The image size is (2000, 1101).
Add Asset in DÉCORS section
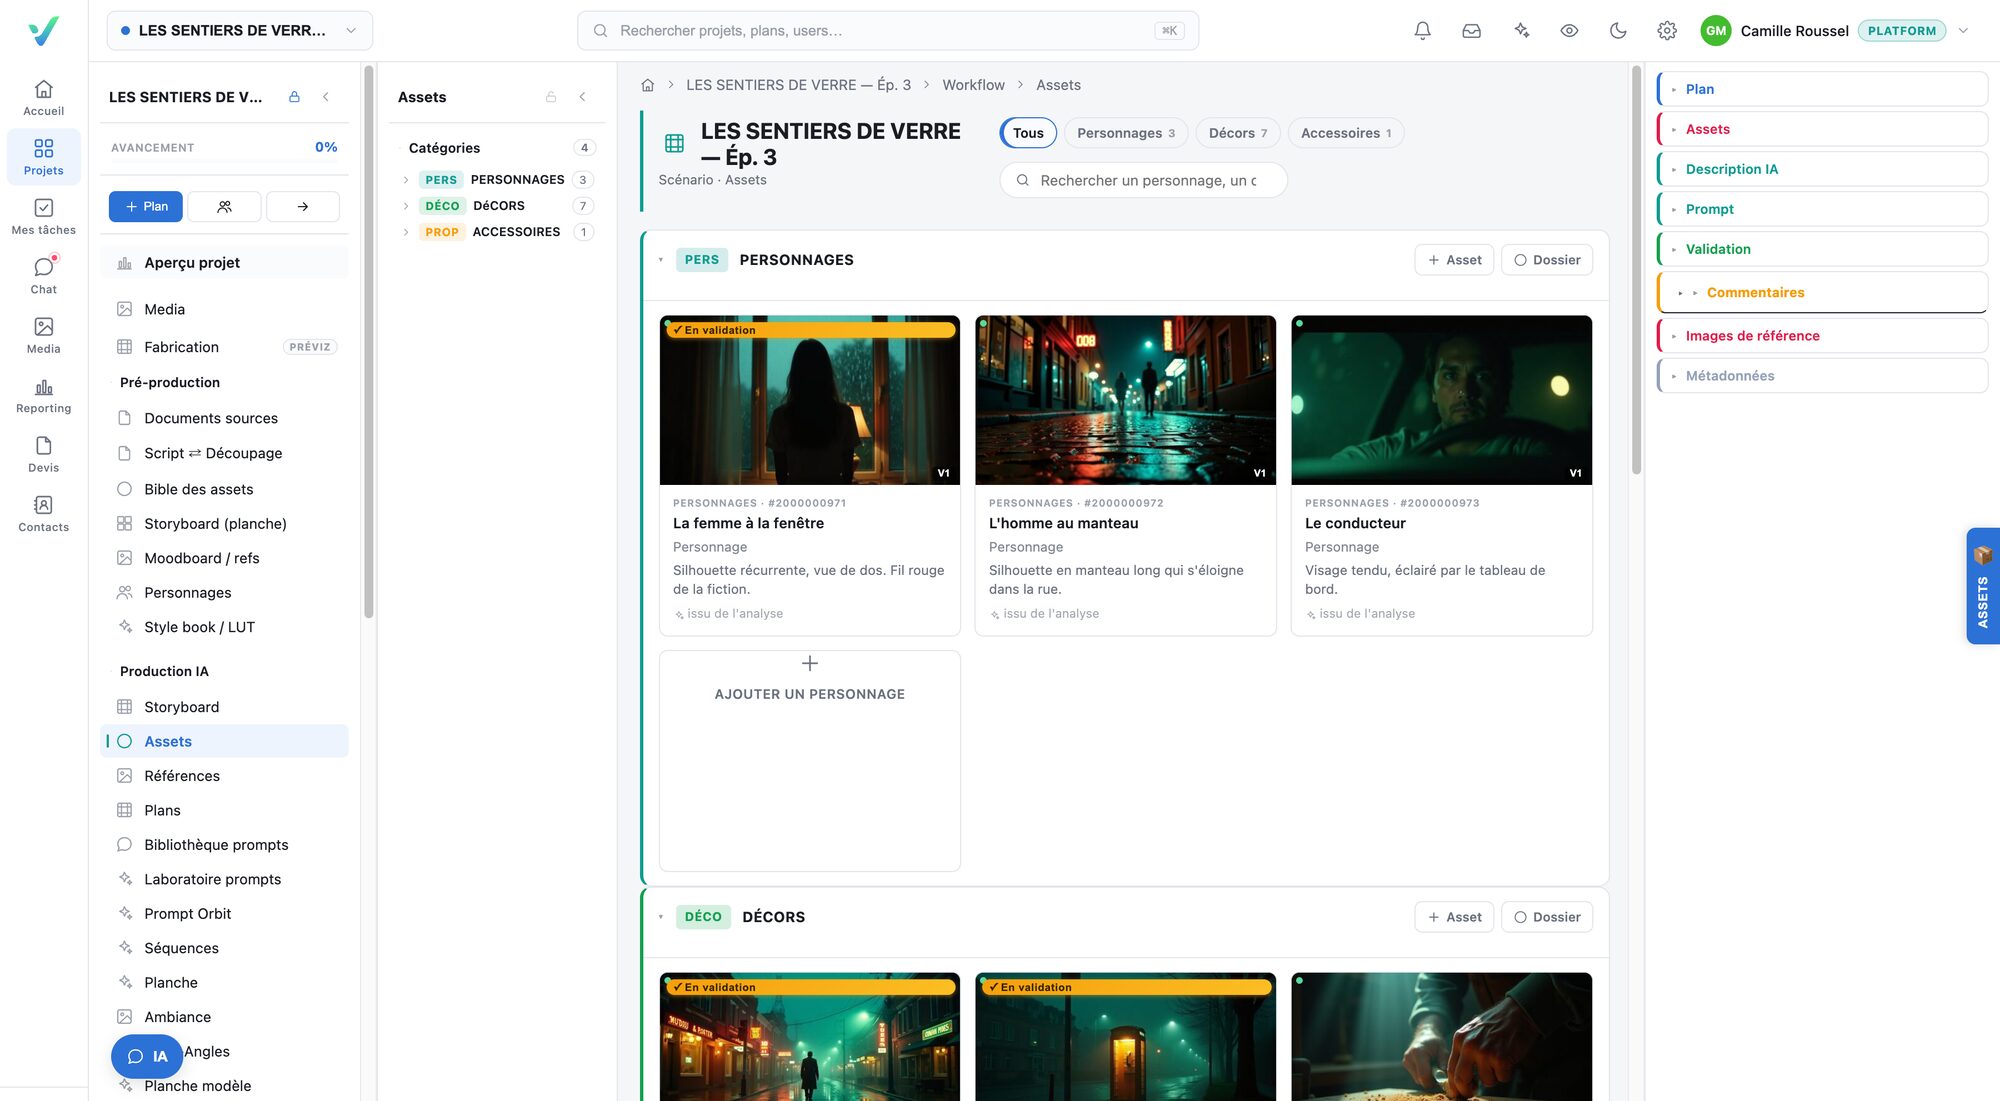pos(1454,917)
